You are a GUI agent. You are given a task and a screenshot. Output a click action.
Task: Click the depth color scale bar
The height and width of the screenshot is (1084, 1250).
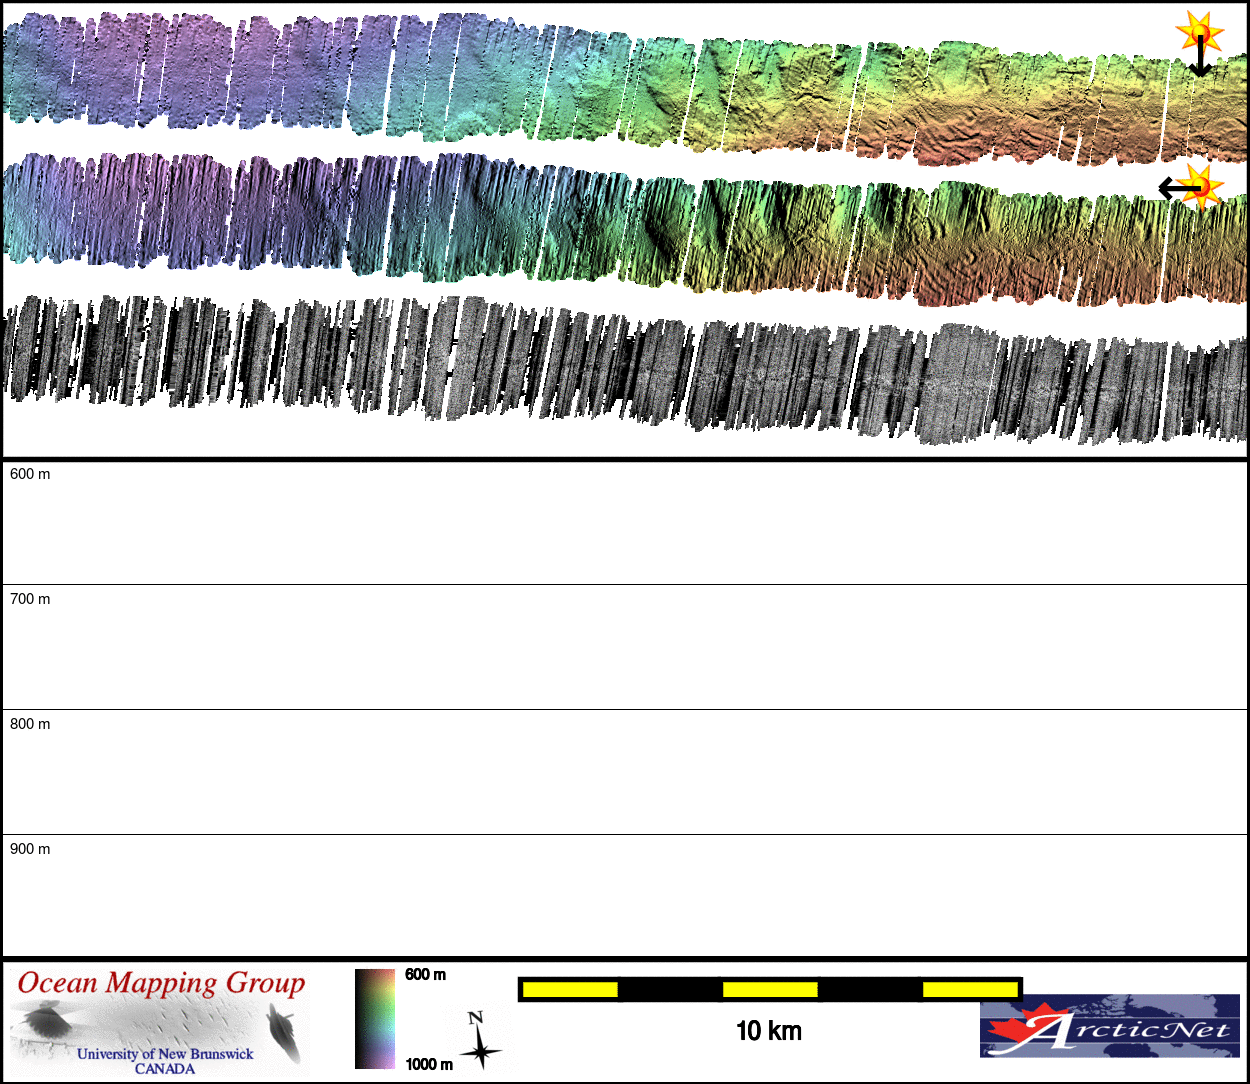(x=375, y=1018)
